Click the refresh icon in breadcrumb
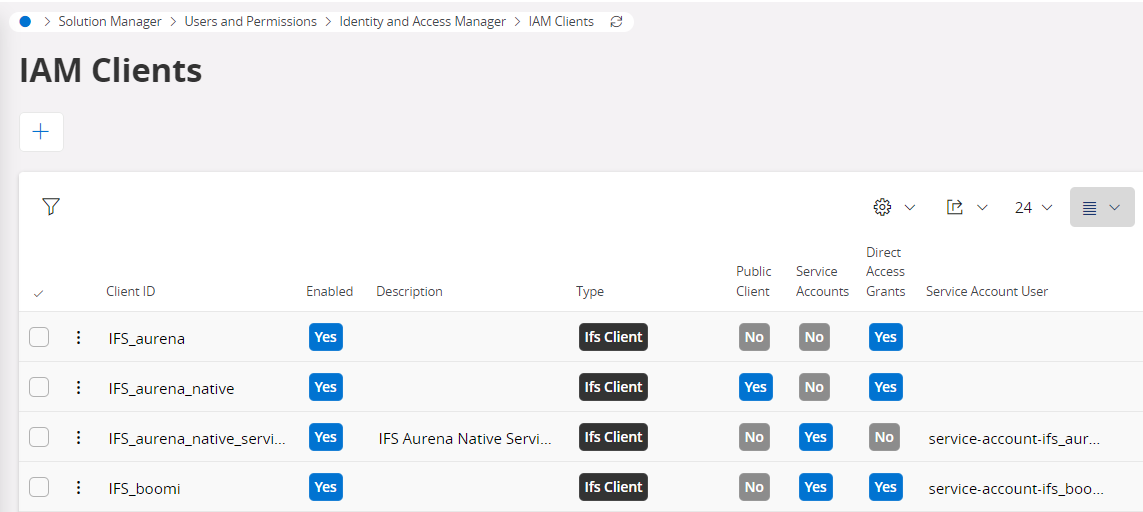 (616, 22)
